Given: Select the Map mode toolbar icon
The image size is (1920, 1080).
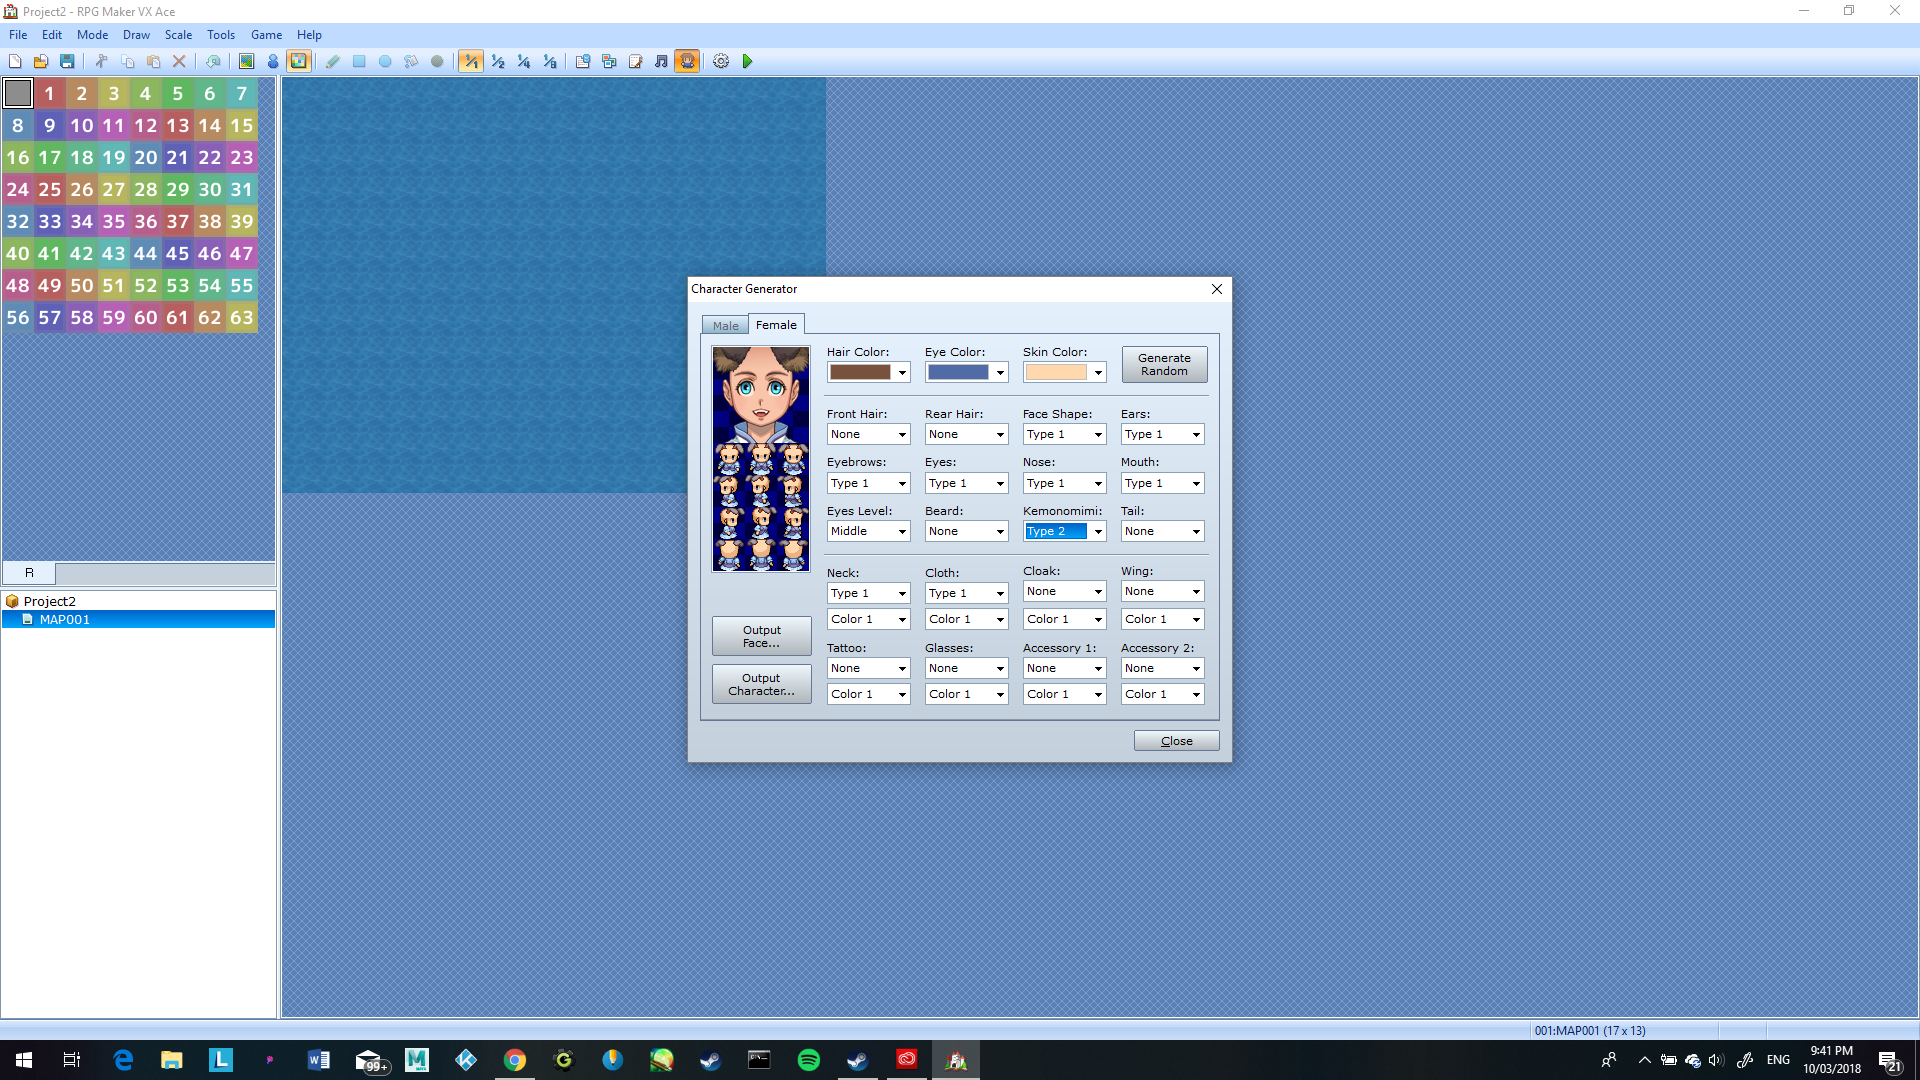Looking at the screenshot, I should pos(246,62).
